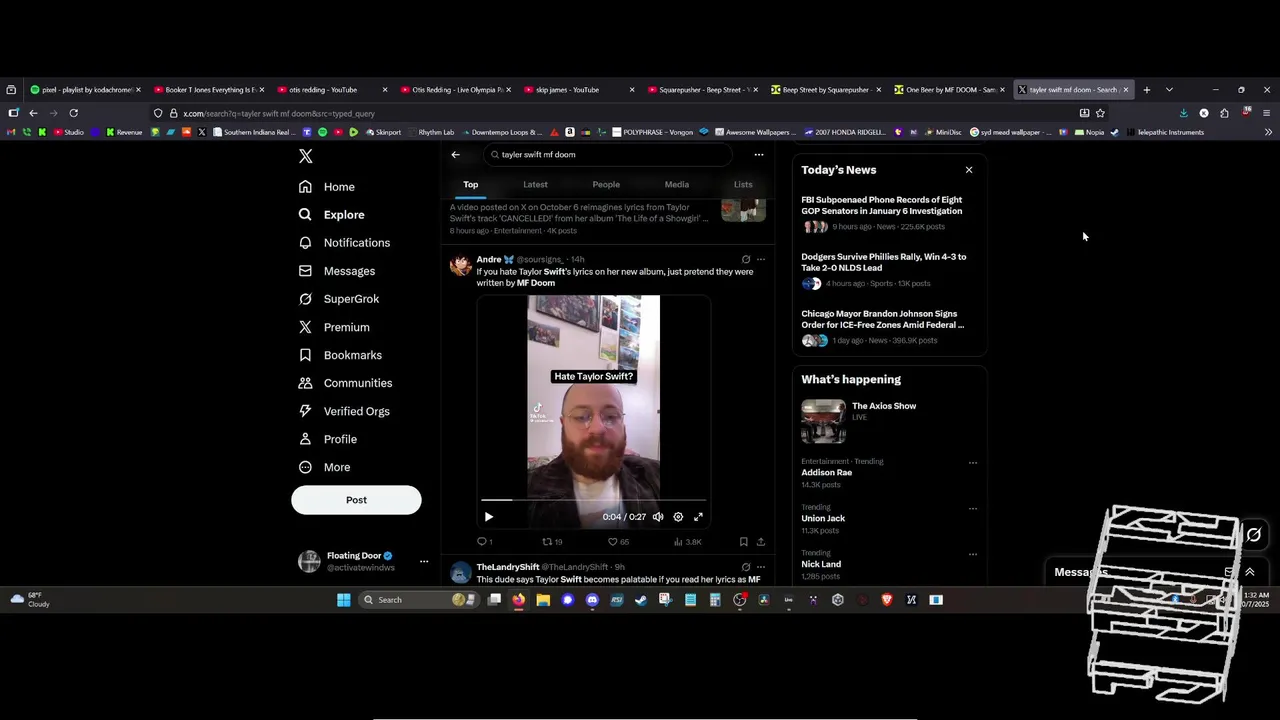Click the Post button
Viewport: 1280px width, 720px height.
356,500
